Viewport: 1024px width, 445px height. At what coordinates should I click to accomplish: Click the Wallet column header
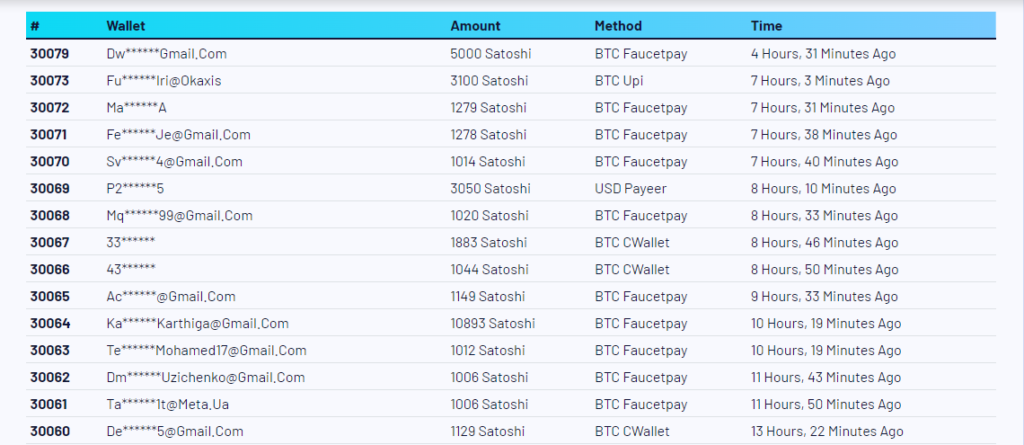tap(125, 26)
